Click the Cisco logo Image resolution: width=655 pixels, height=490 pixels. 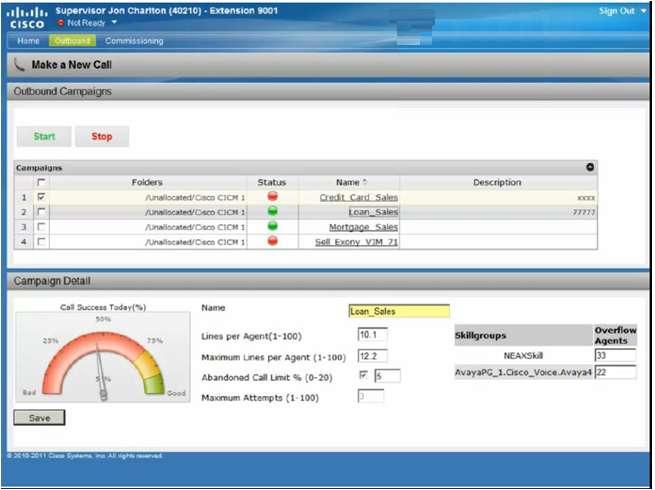27,18
